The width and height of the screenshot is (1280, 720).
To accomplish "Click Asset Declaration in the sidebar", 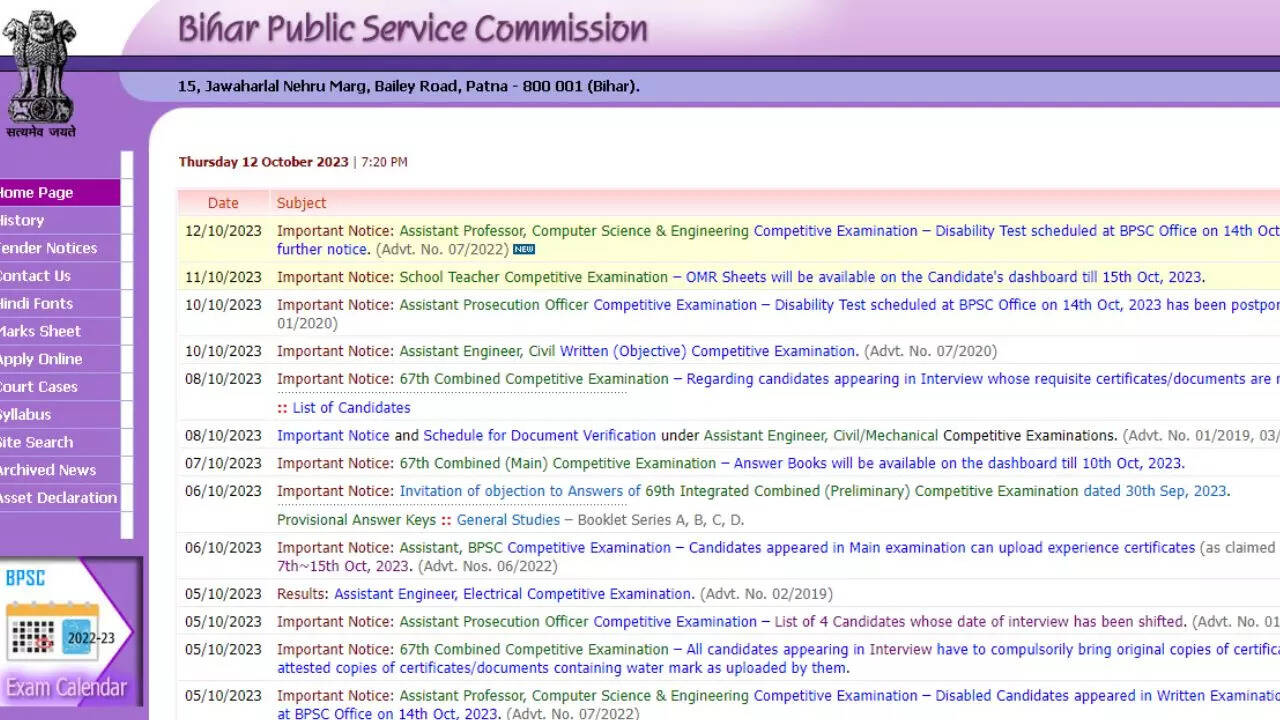I will click(59, 498).
